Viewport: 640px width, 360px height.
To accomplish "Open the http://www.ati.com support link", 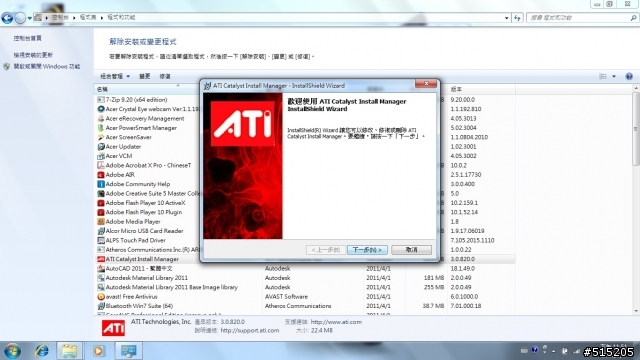I will 336,322.
